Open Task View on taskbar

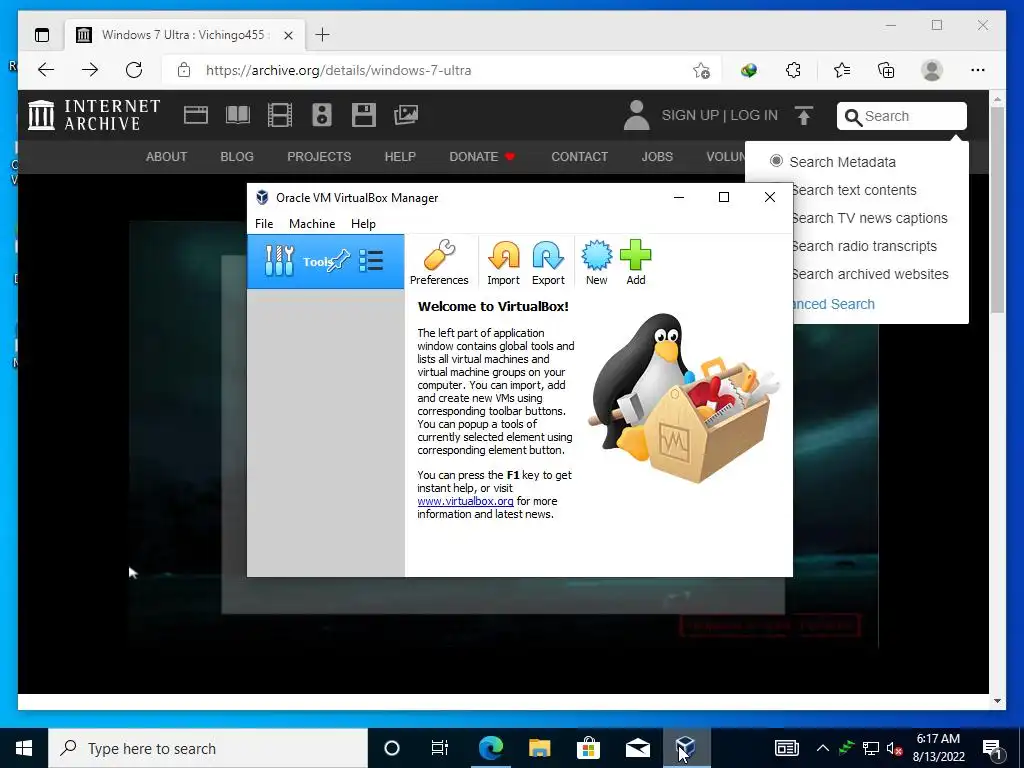[x=440, y=748]
